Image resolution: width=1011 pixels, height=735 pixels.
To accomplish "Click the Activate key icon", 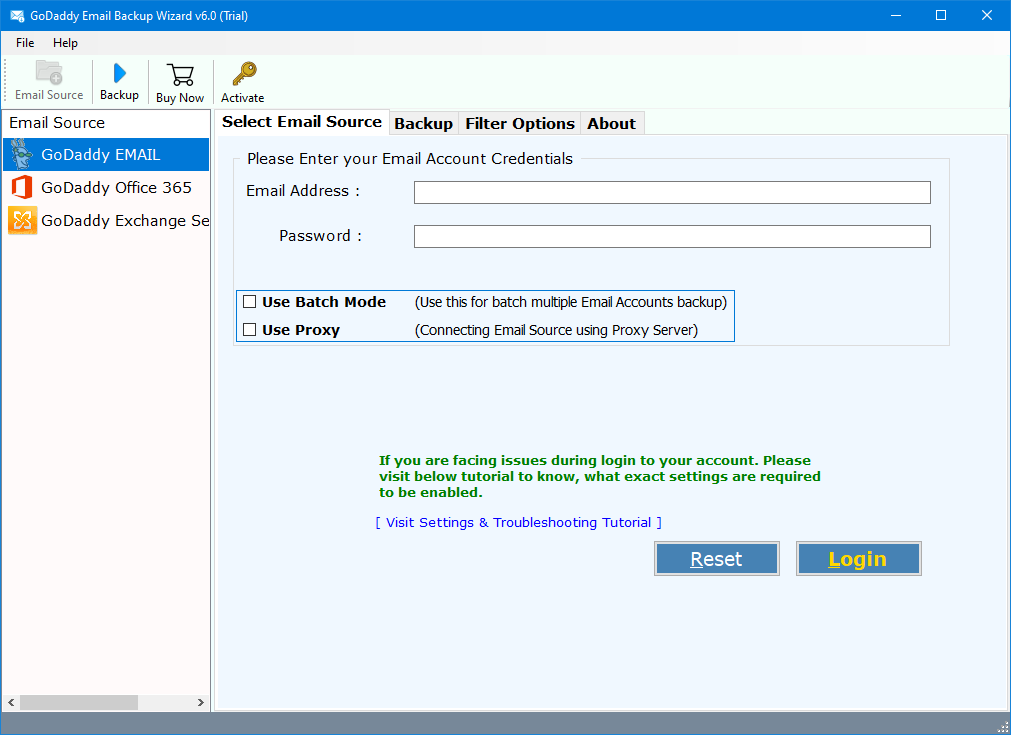I will (244, 74).
